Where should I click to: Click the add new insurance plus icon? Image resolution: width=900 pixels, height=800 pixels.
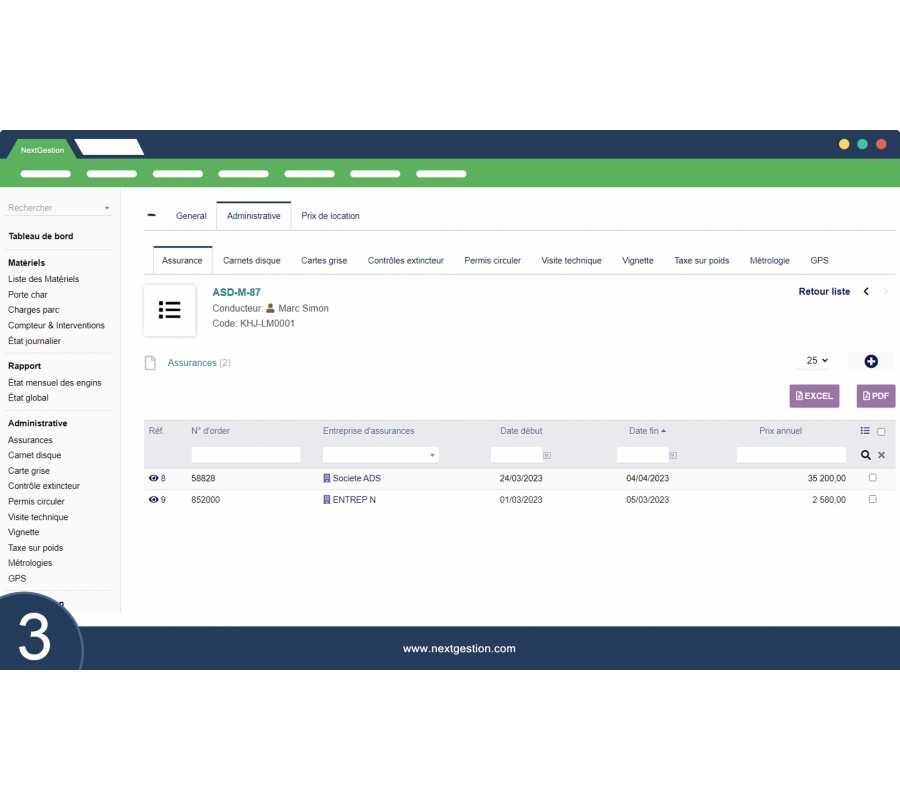(x=870, y=361)
